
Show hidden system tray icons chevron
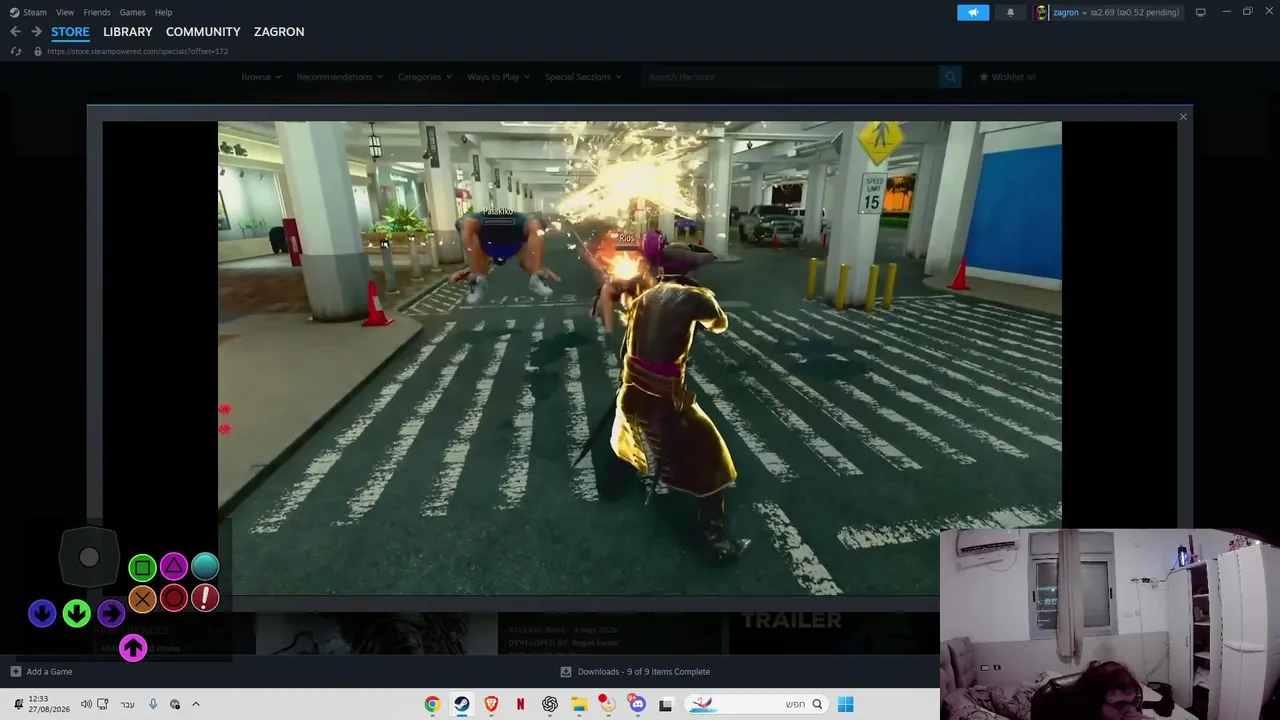click(196, 704)
